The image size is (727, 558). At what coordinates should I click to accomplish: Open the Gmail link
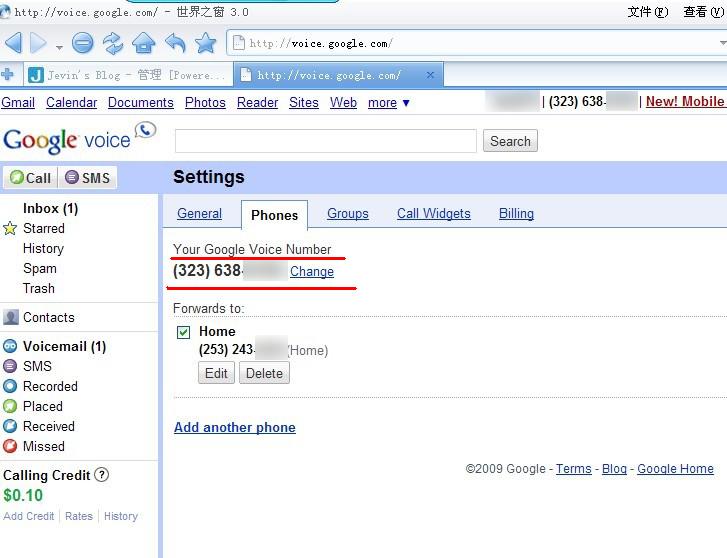pos(18,103)
